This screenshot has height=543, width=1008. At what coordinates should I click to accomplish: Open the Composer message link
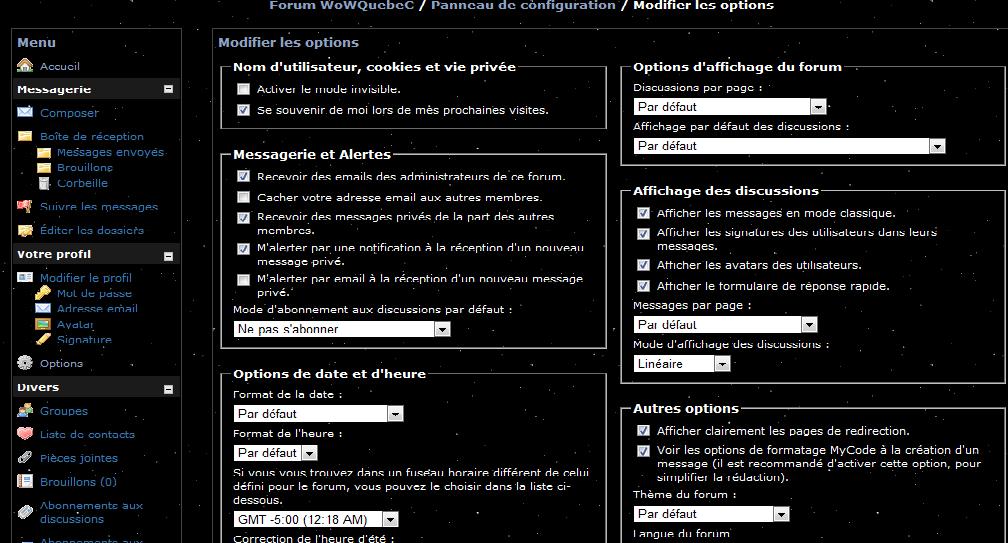point(69,112)
